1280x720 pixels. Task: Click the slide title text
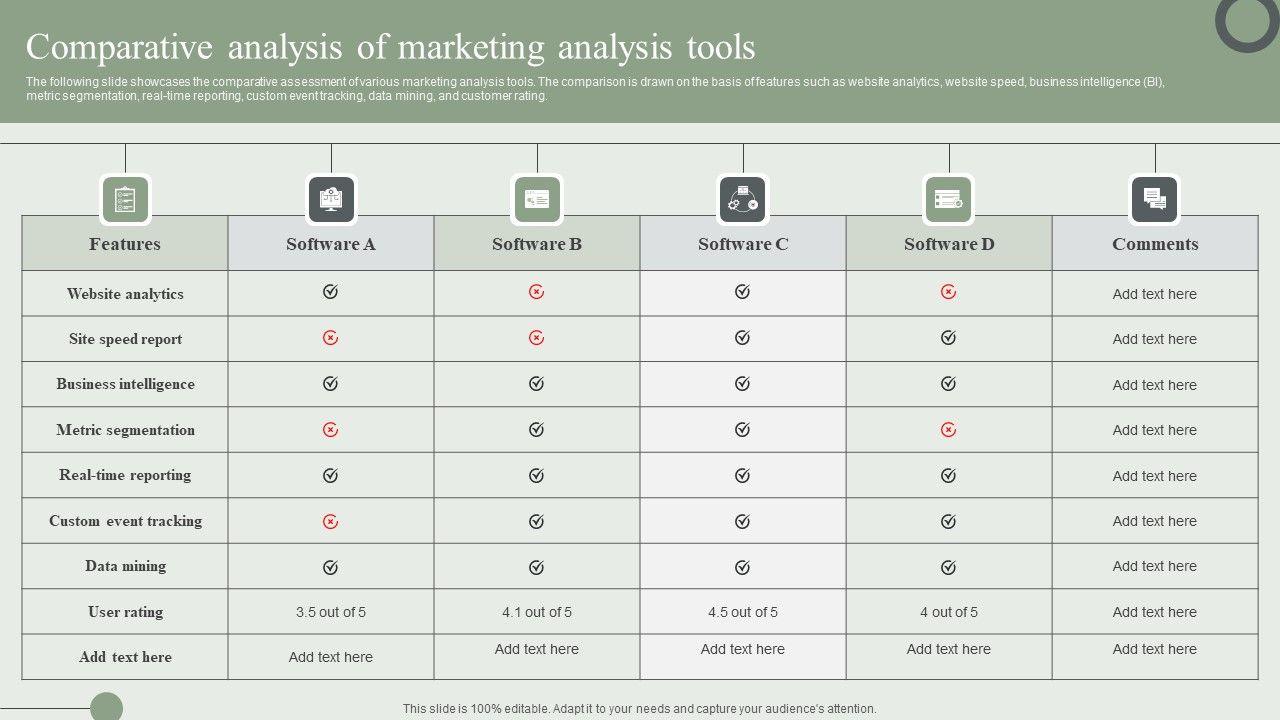(391, 48)
